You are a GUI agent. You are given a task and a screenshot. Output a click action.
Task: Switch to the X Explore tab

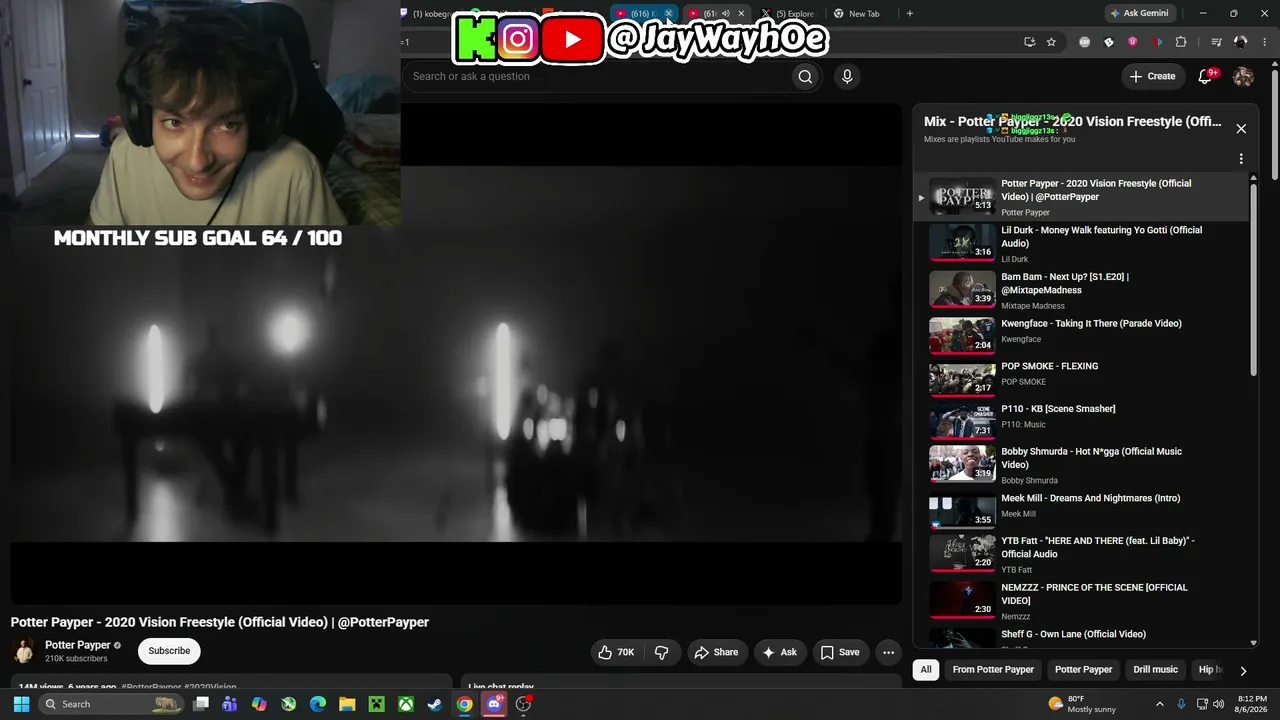(x=787, y=14)
